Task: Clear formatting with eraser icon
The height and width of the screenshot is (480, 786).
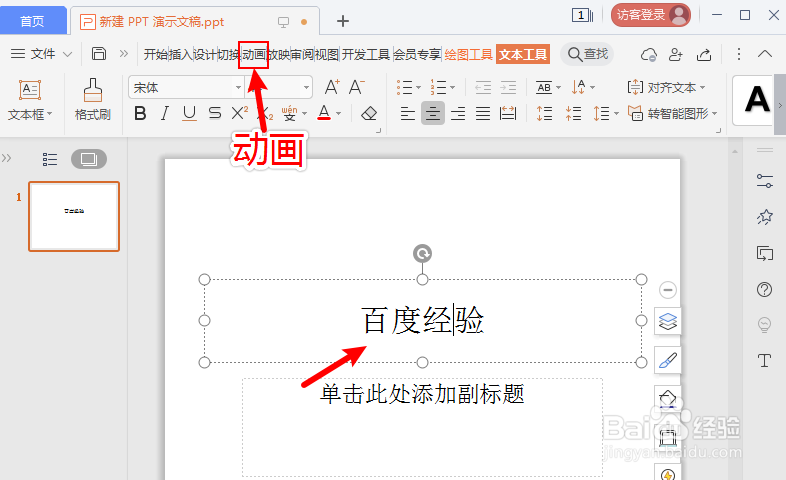Action: coord(369,114)
